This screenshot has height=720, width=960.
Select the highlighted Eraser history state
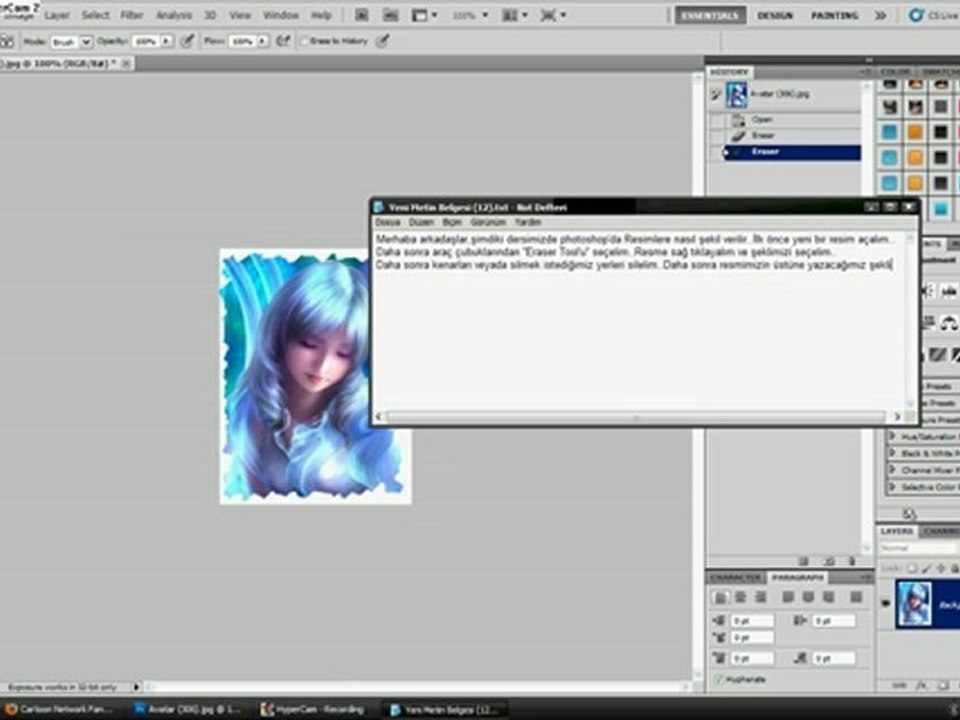tap(792, 151)
